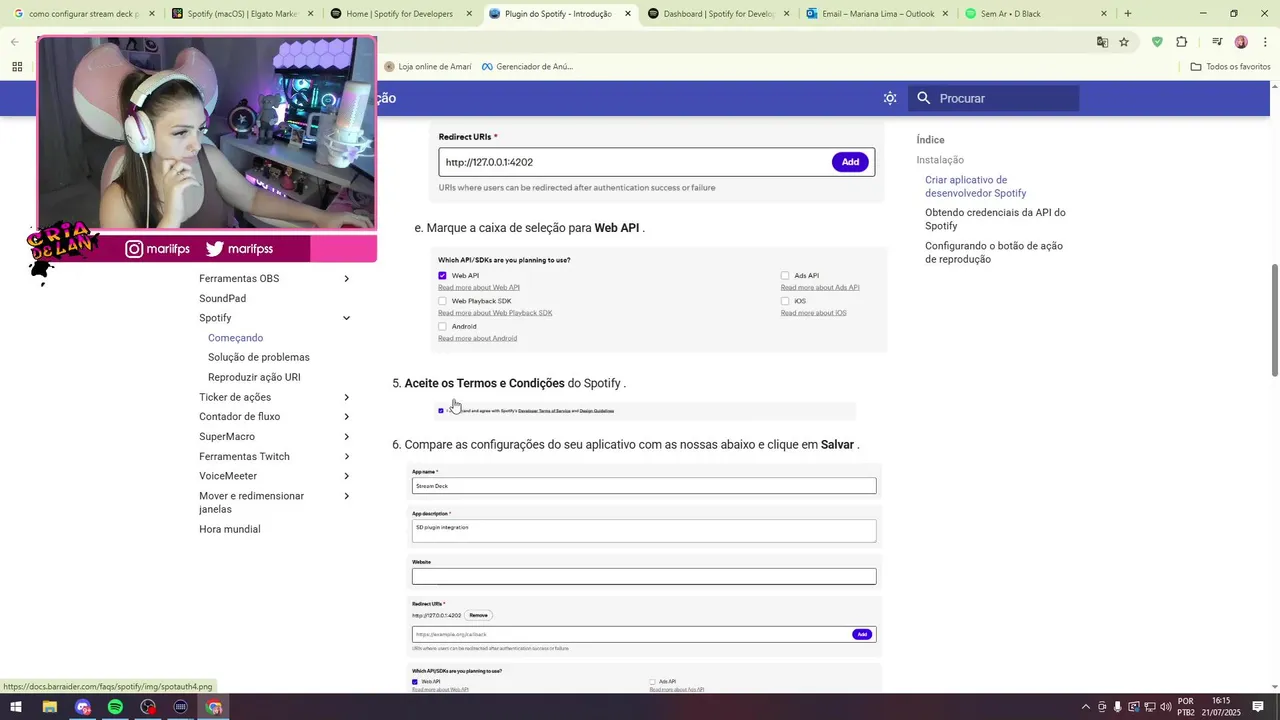Toggle the light/dark theme sun icon
The width and height of the screenshot is (1280, 720).
click(890, 98)
